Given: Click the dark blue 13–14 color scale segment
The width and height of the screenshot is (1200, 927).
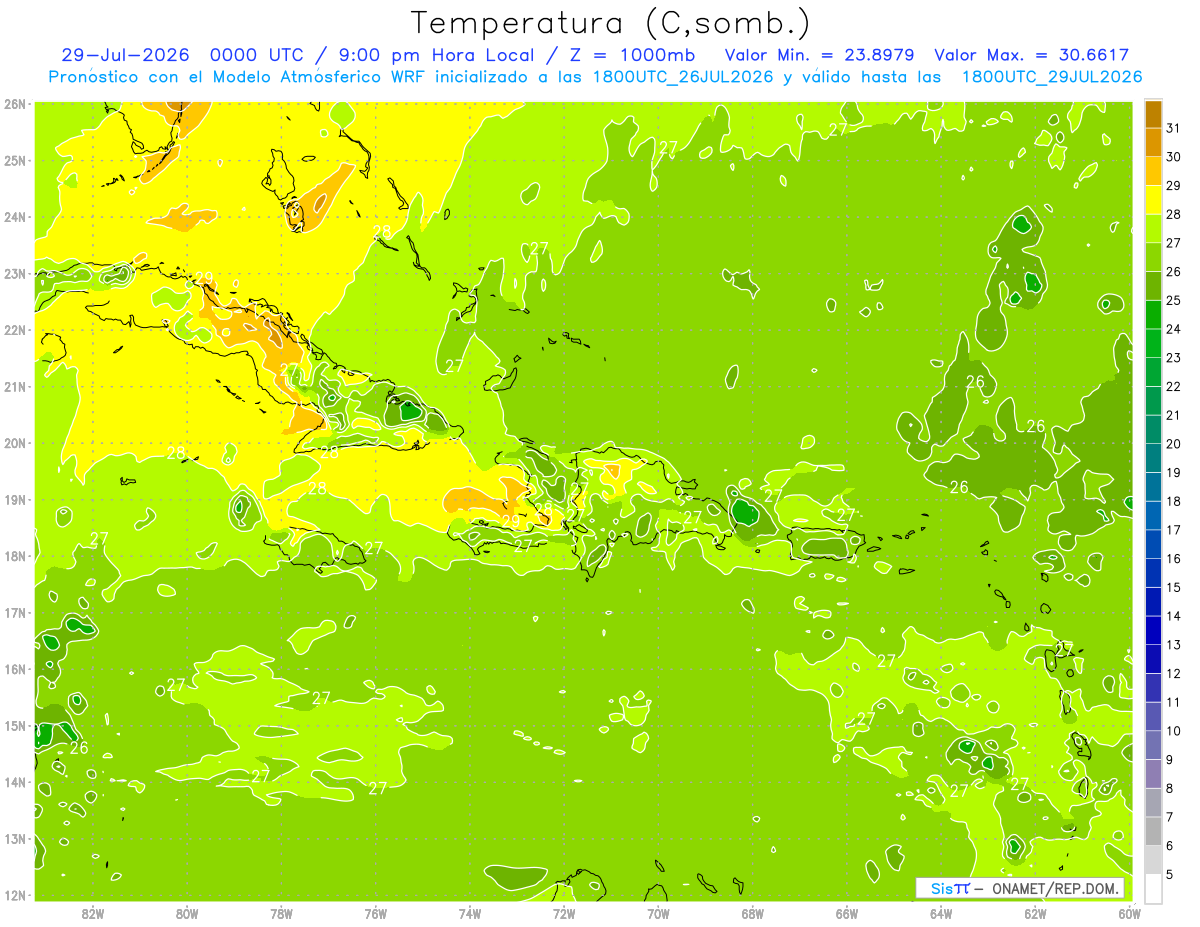Looking at the screenshot, I should click(1153, 631).
